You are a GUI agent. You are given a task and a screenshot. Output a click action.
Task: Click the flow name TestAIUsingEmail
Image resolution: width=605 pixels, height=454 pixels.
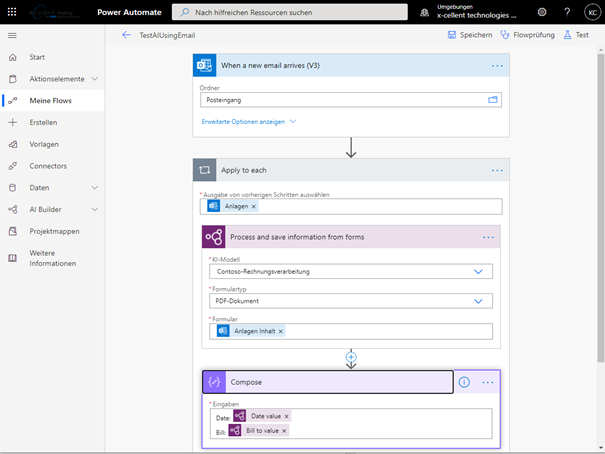[167, 35]
